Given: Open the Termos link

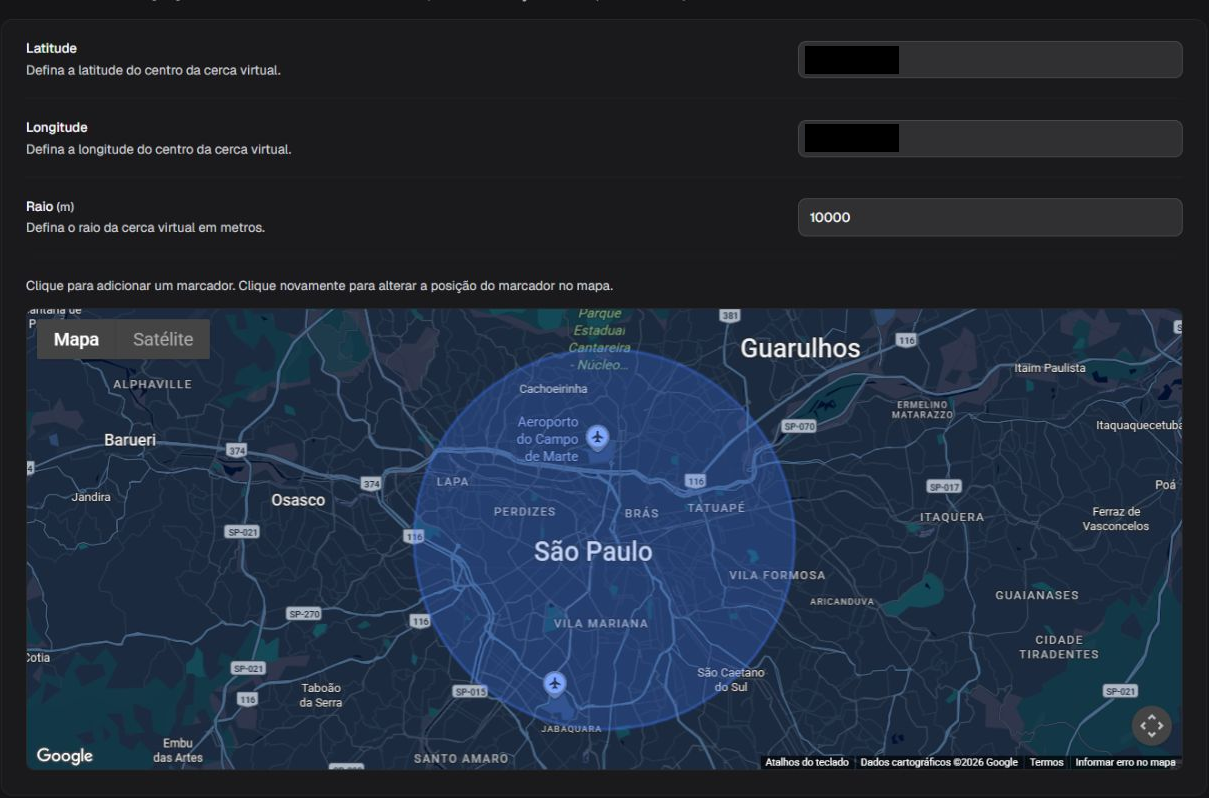Looking at the screenshot, I should tap(1046, 762).
